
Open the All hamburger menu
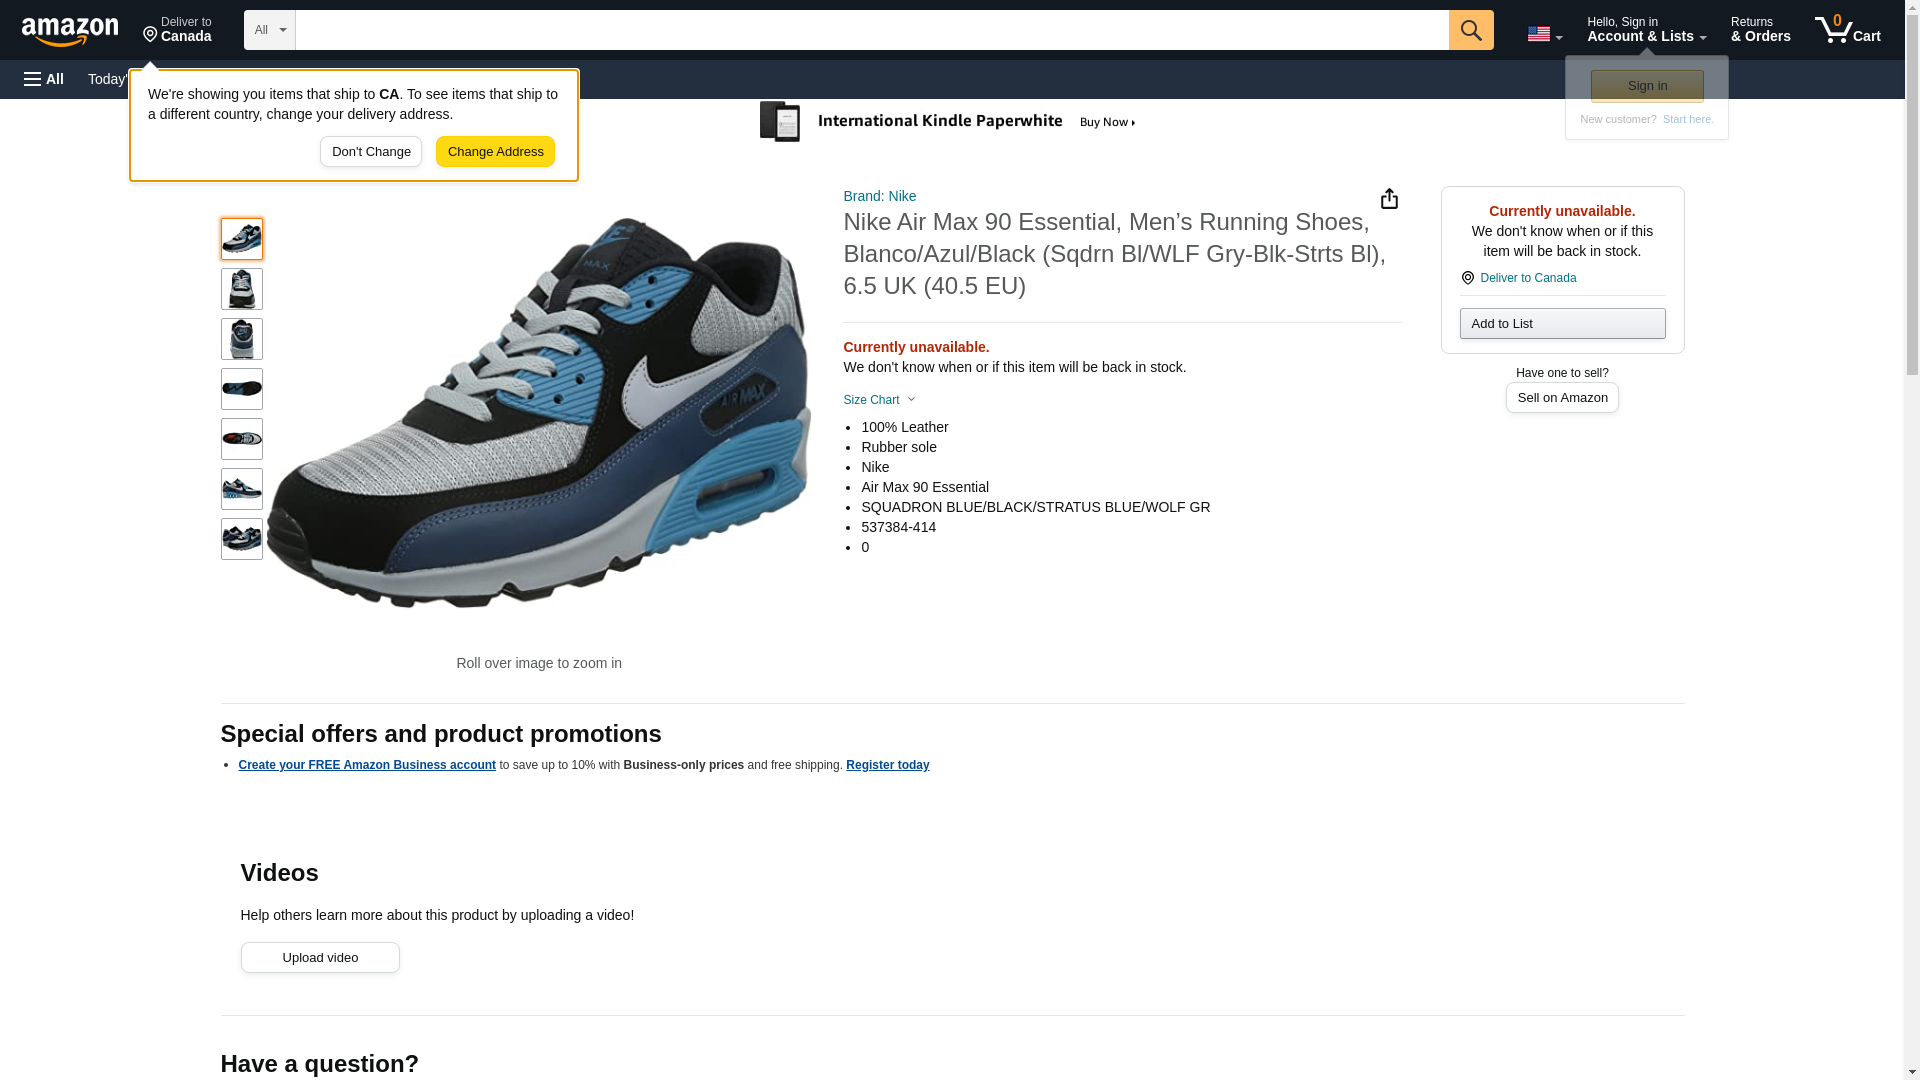tap(44, 79)
